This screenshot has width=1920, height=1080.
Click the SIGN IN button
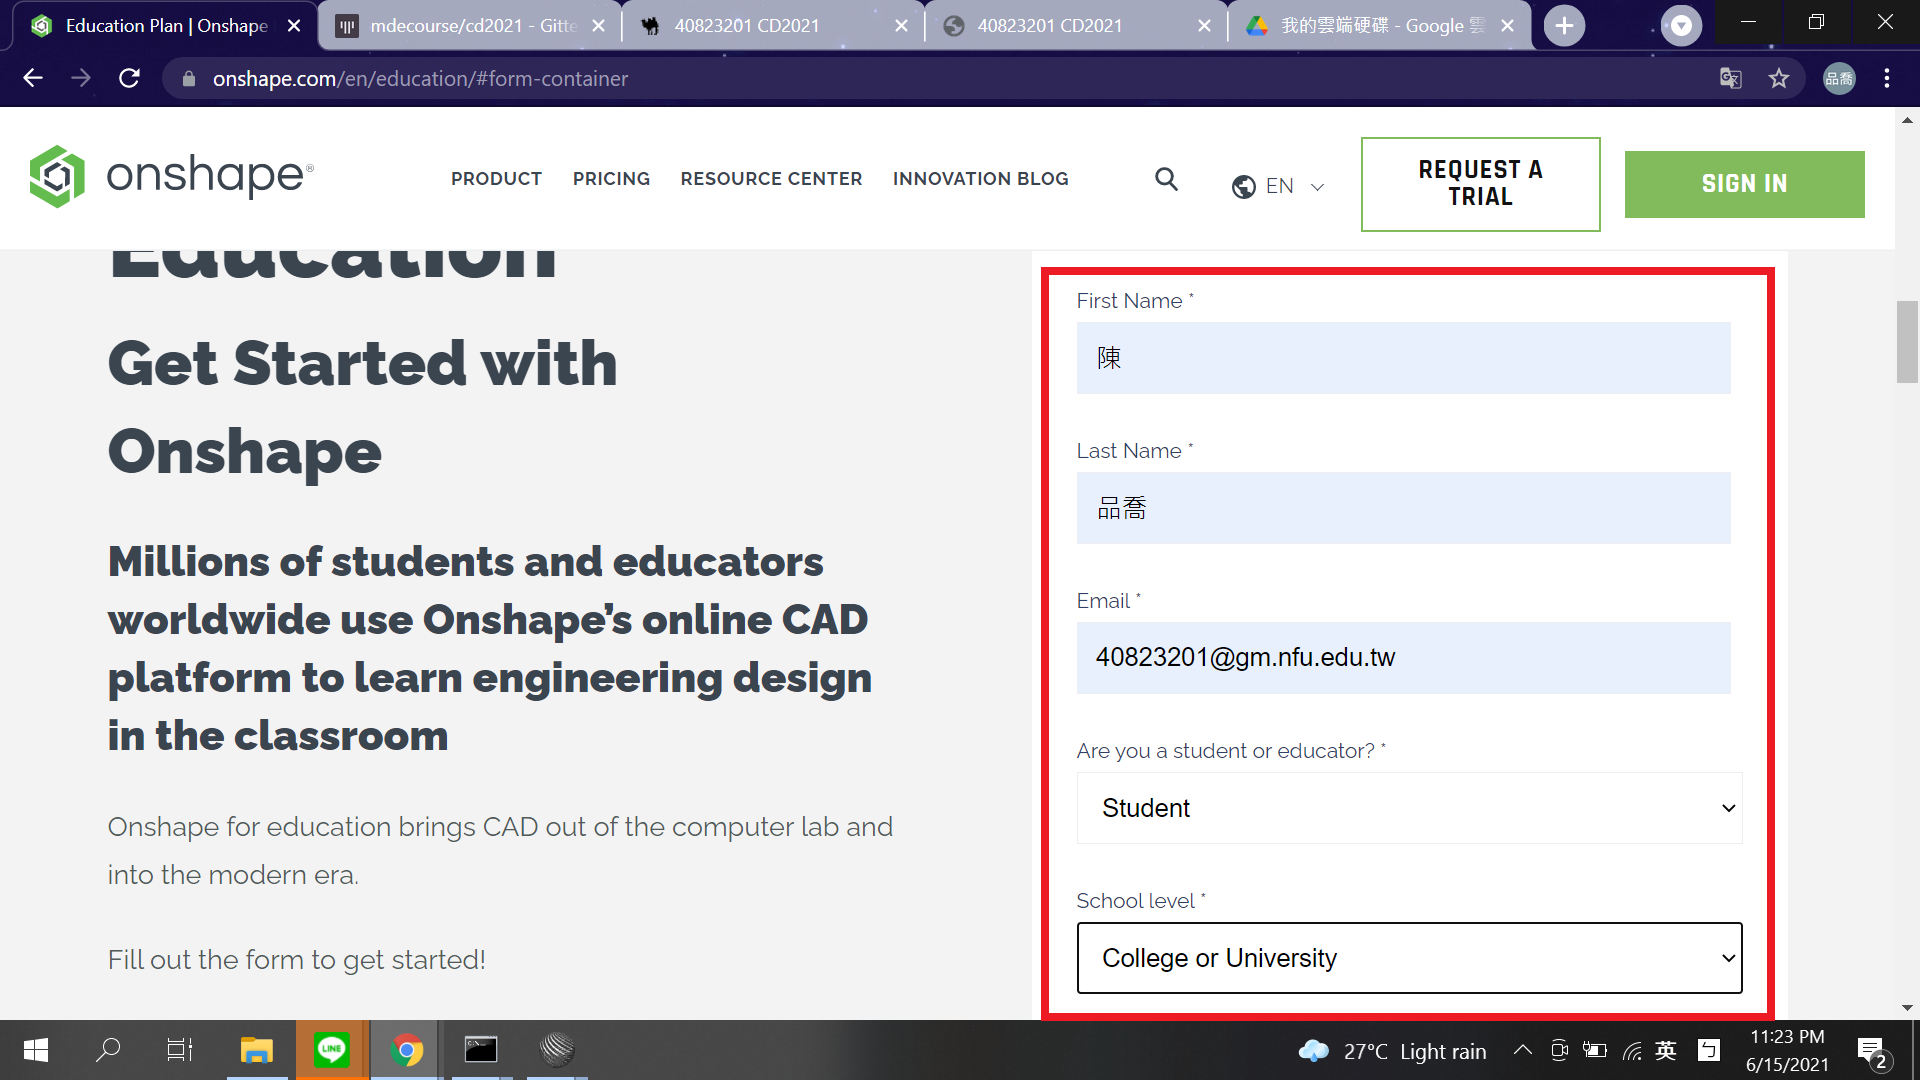(1744, 184)
